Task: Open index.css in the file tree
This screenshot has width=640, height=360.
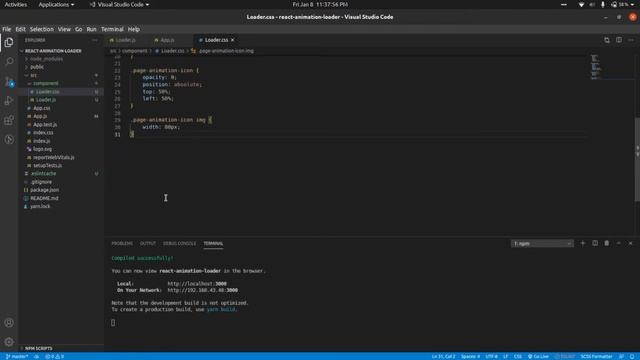Action: coord(43,133)
